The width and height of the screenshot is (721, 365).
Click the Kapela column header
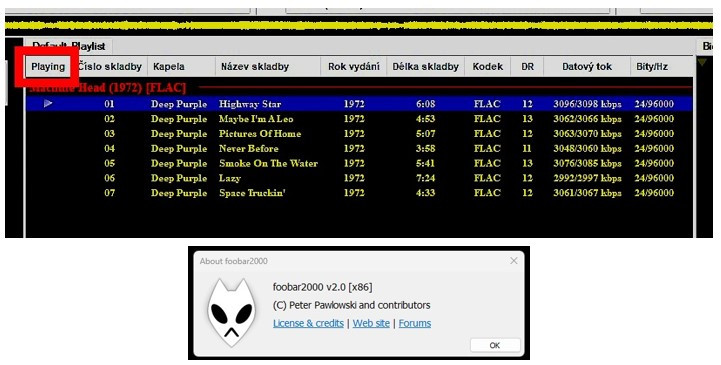(x=181, y=67)
